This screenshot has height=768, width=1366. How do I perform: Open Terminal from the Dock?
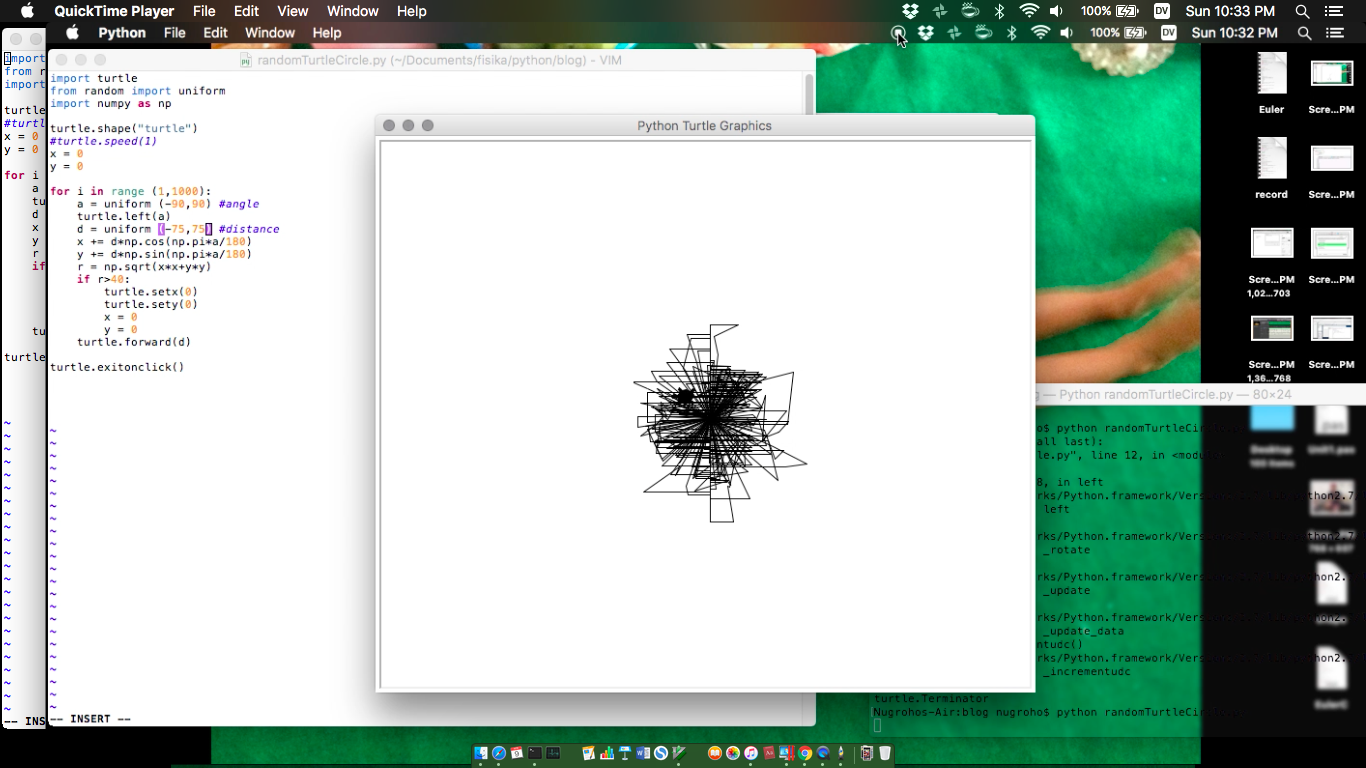tap(535, 753)
